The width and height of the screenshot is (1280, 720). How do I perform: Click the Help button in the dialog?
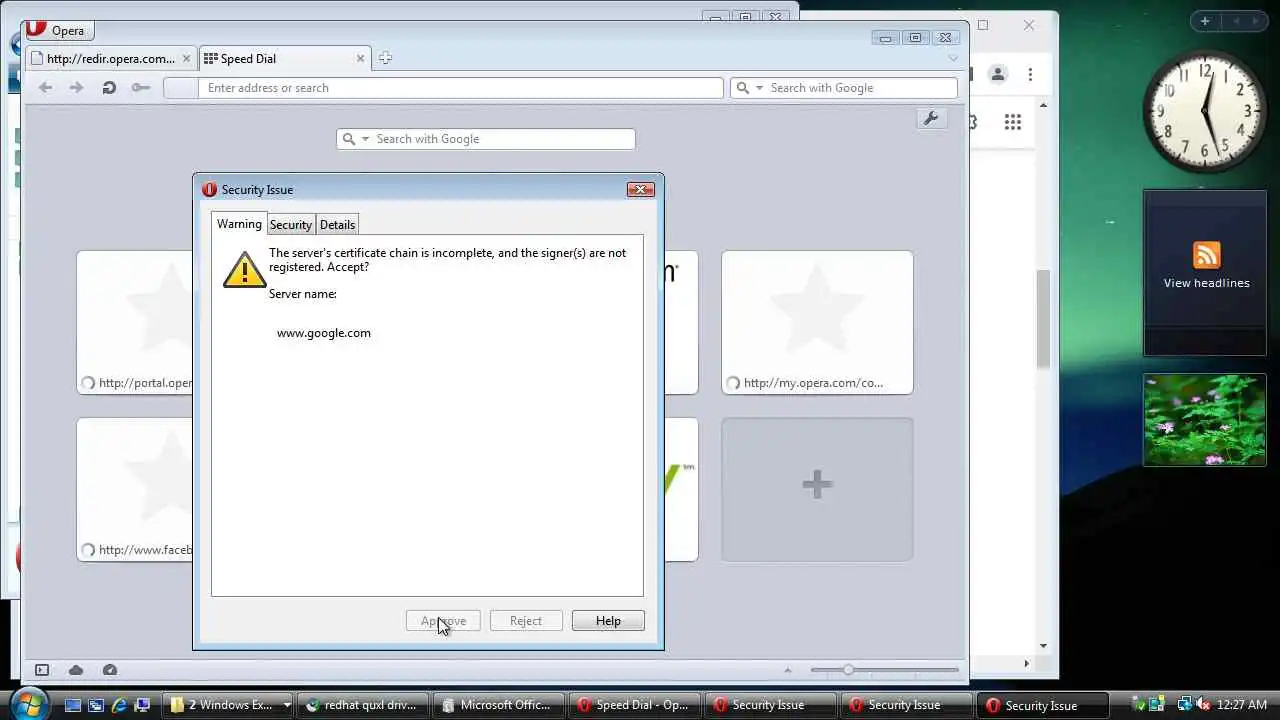[x=608, y=621]
